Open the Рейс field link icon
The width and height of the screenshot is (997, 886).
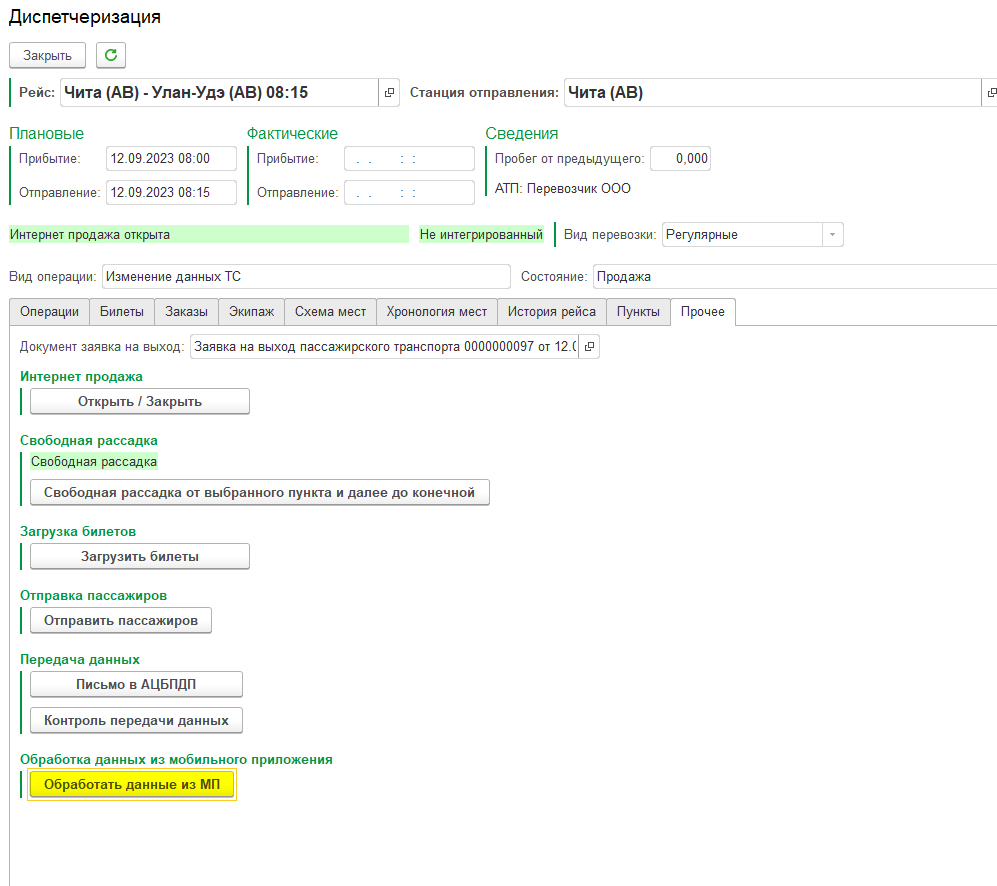pos(390,93)
